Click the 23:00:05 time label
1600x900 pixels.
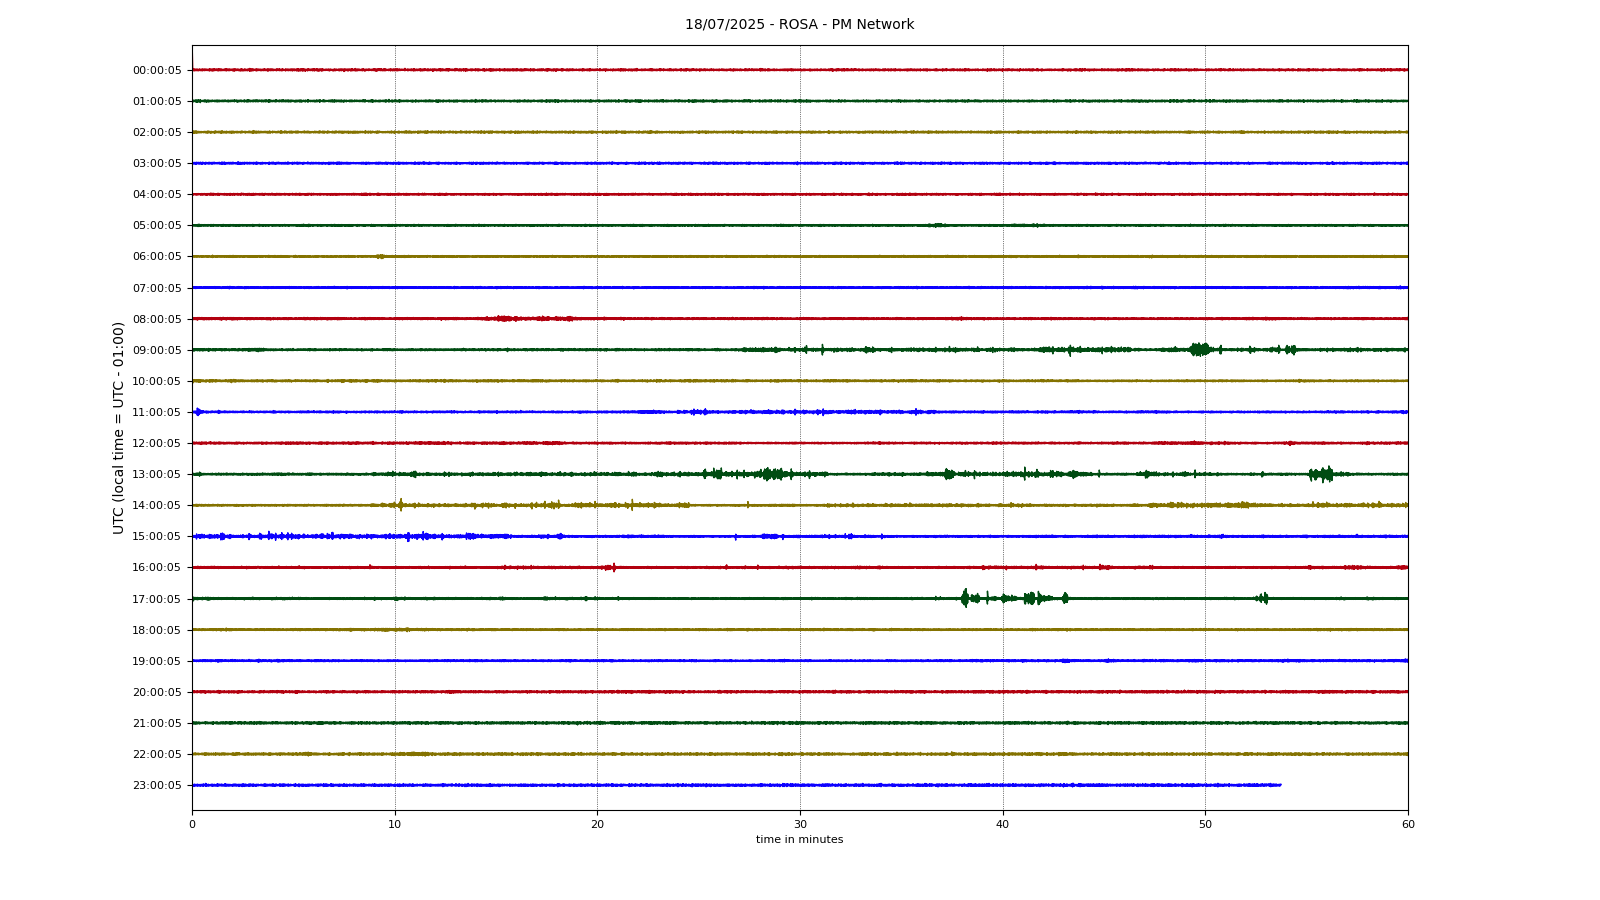point(157,785)
